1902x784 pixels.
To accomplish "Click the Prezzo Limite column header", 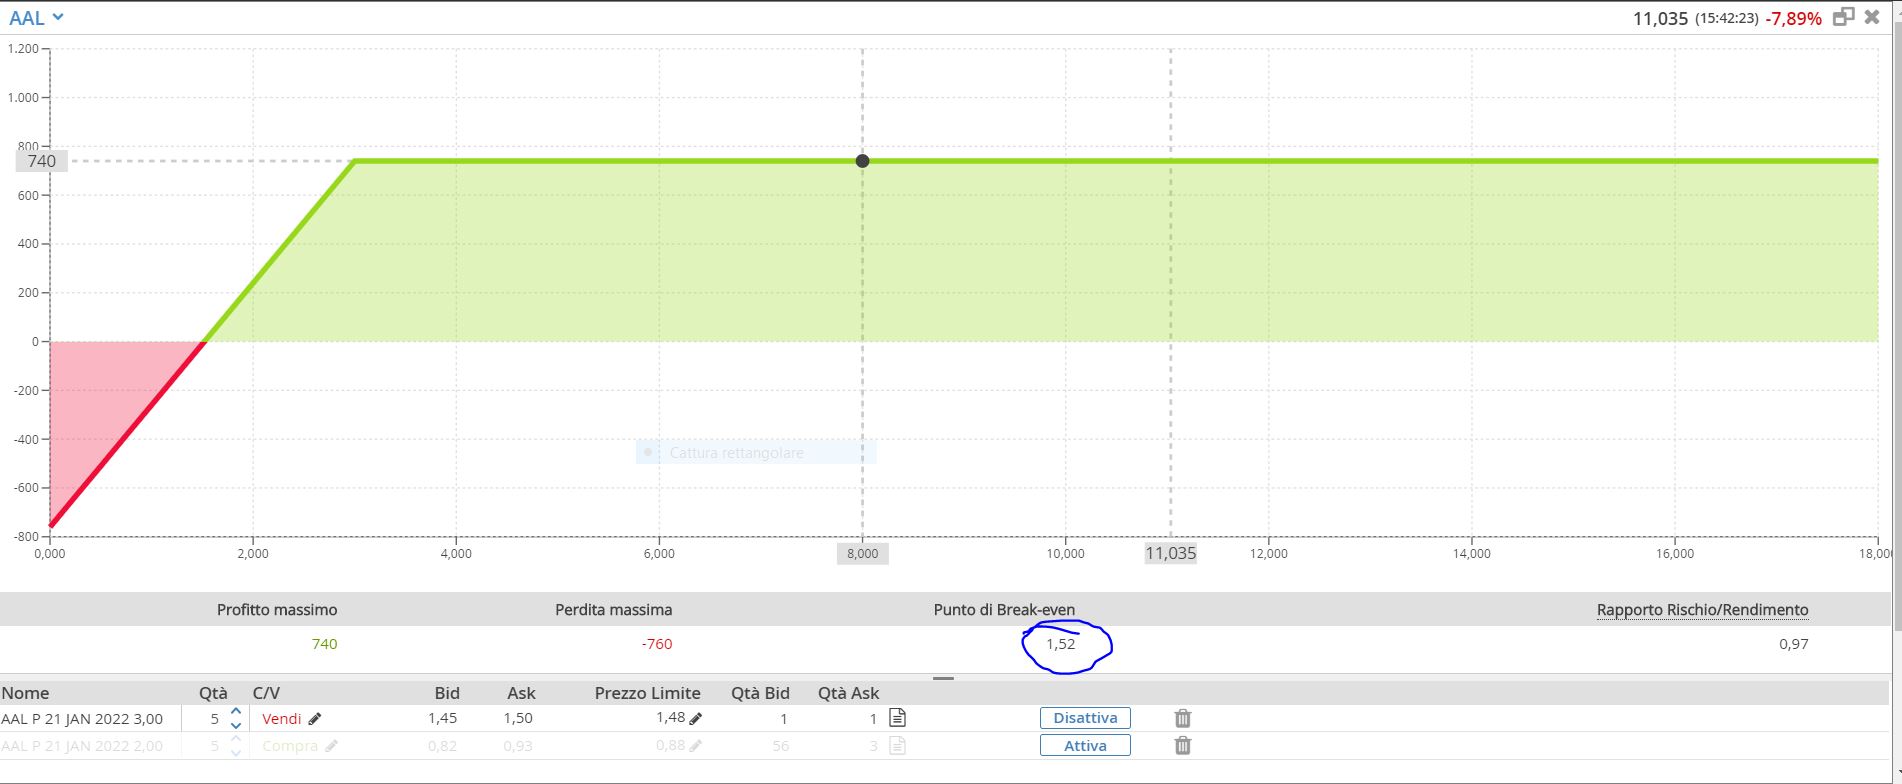I will pos(647,693).
